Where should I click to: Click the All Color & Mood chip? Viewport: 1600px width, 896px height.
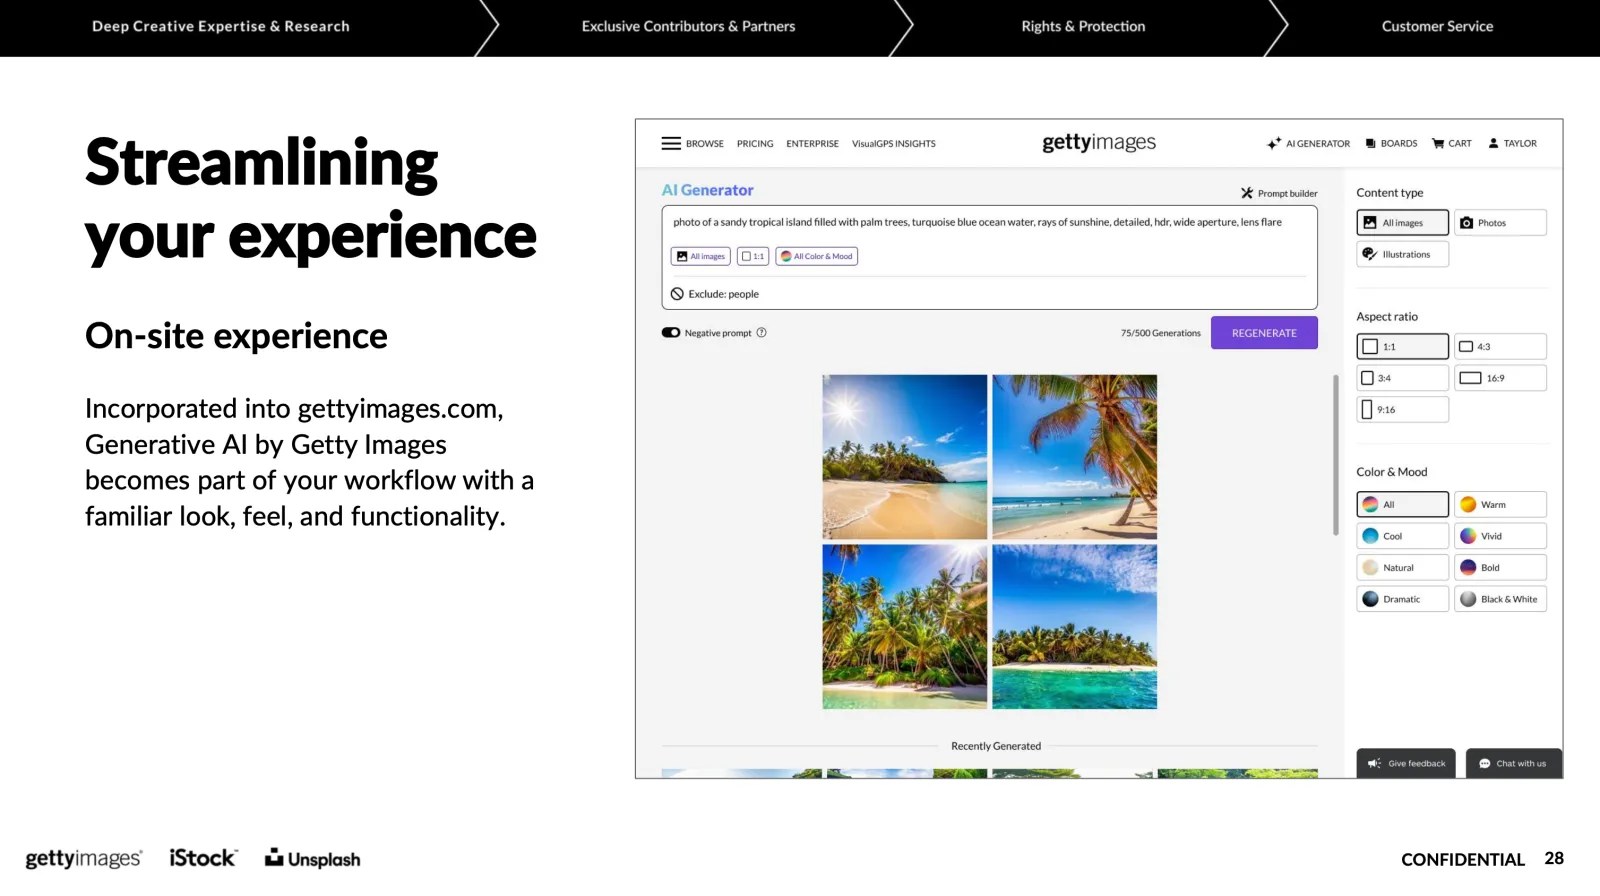coord(817,256)
